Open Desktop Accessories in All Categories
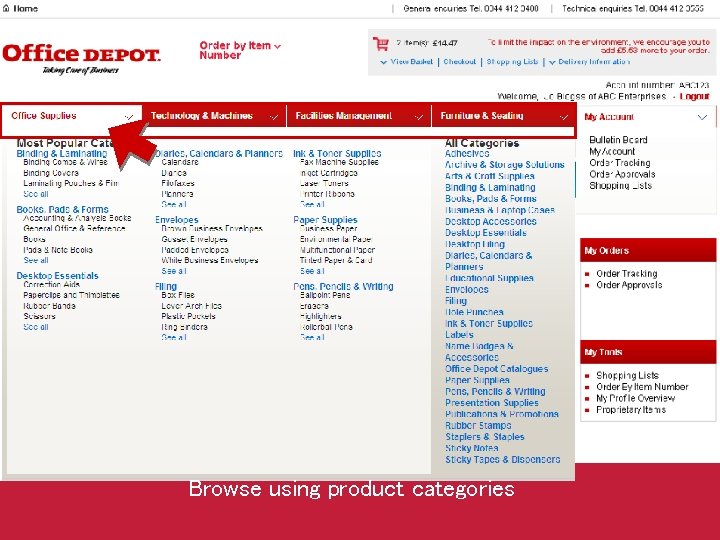 pos(490,221)
